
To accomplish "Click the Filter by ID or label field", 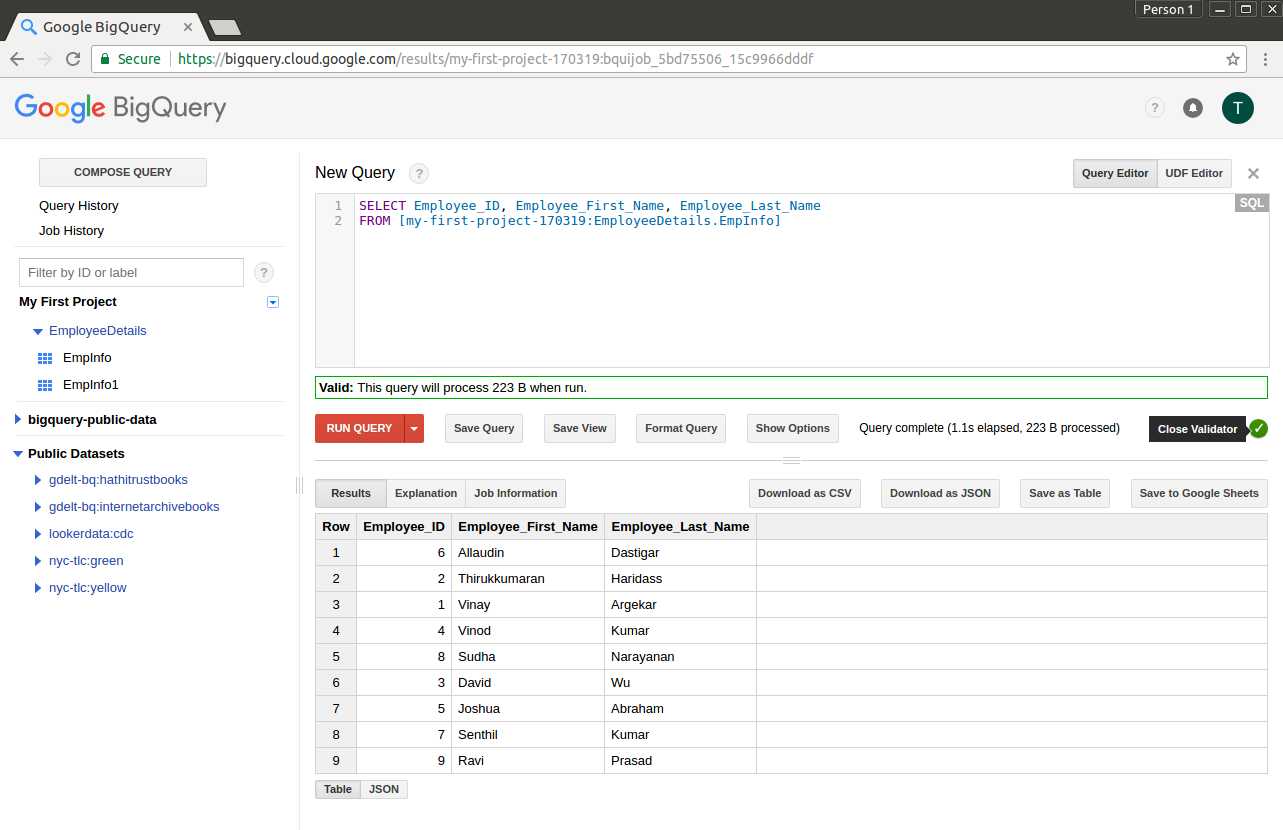I will [131, 272].
